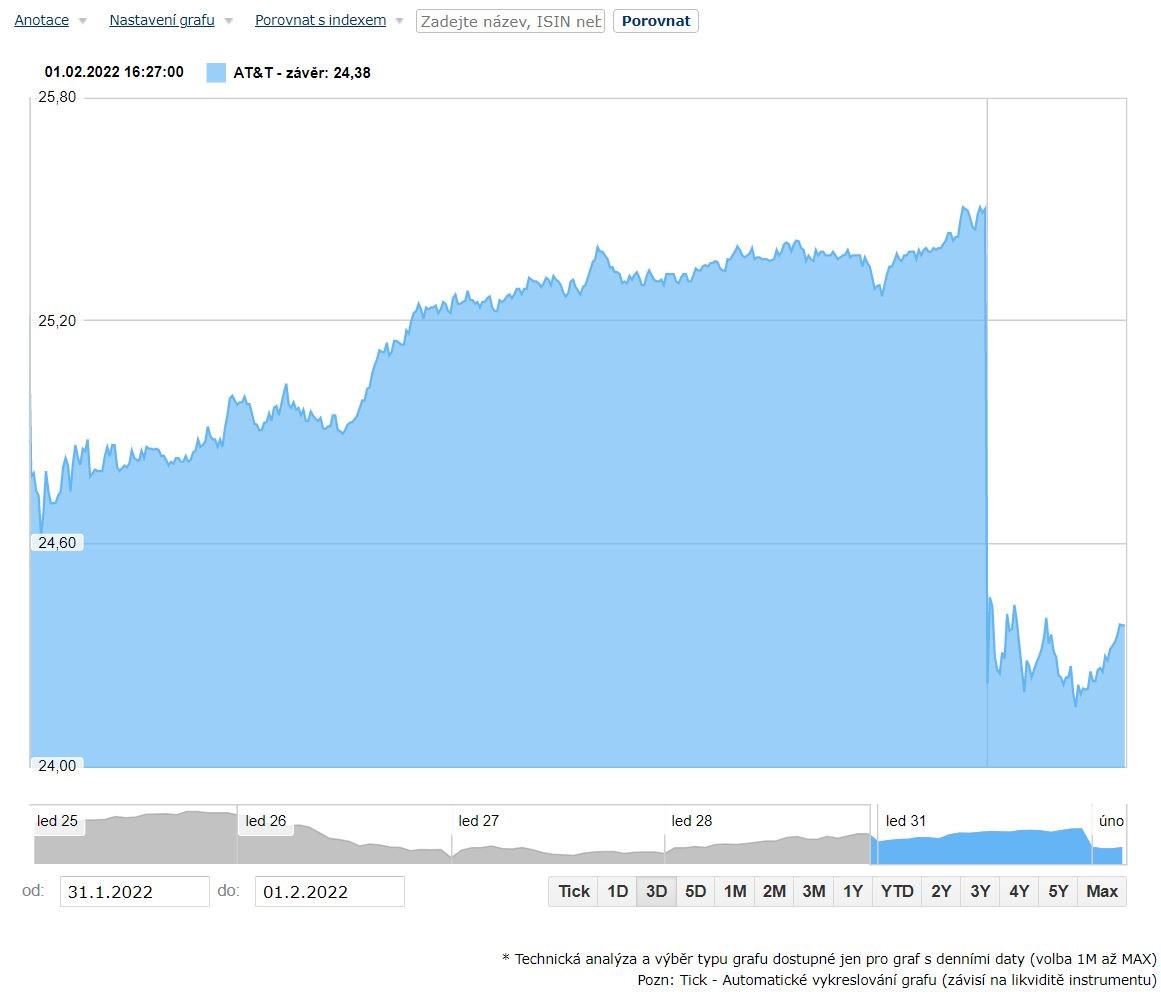Open the Anotace dropdown arrow

(82, 21)
